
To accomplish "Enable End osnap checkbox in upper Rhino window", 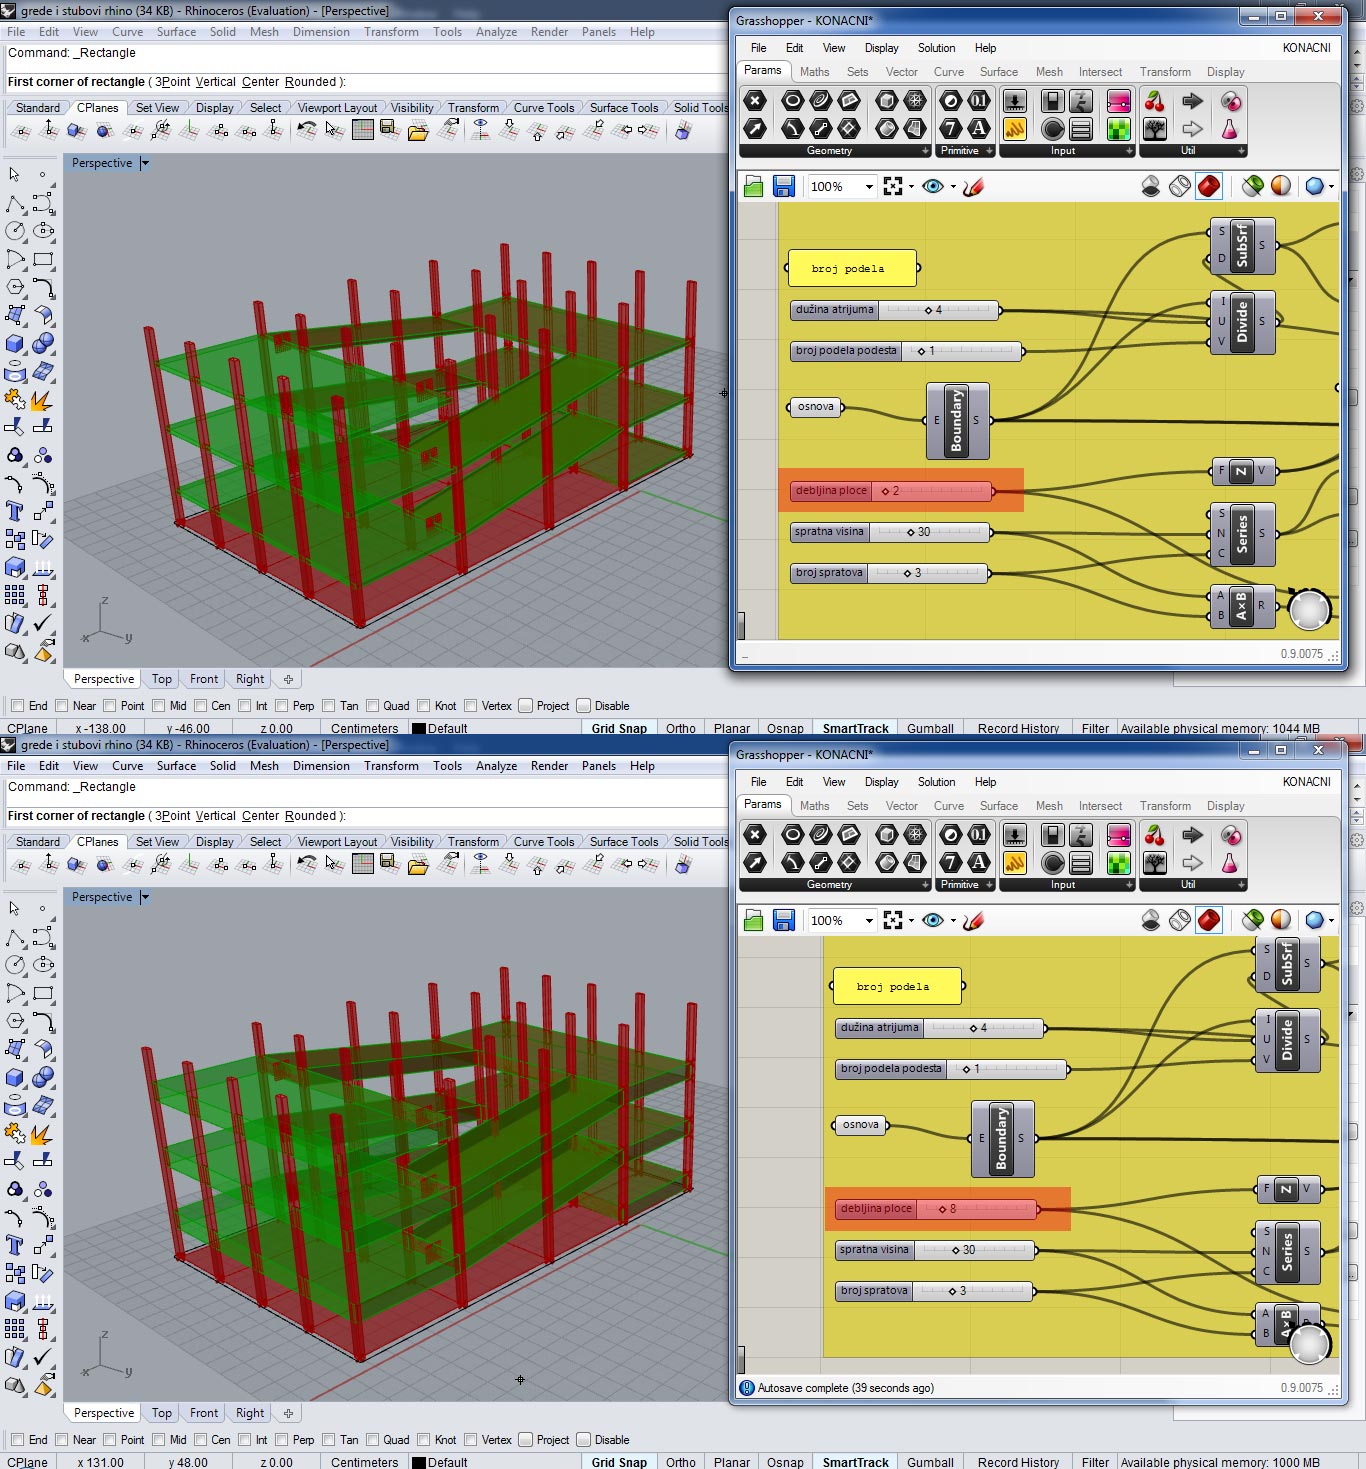I will 17,706.
